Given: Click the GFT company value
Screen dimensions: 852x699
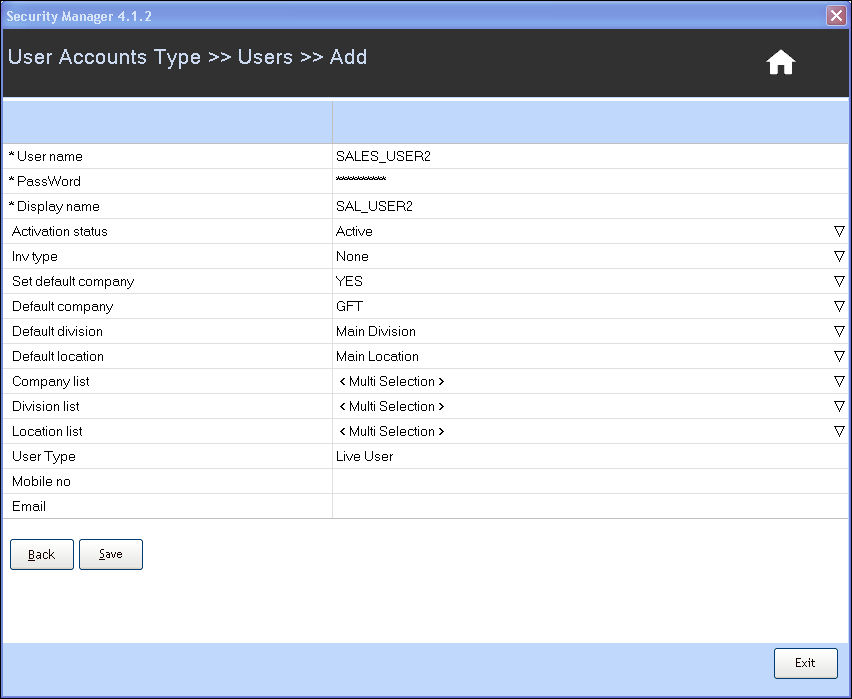Looking at the screenshot, I should click(x=349, y=307).
